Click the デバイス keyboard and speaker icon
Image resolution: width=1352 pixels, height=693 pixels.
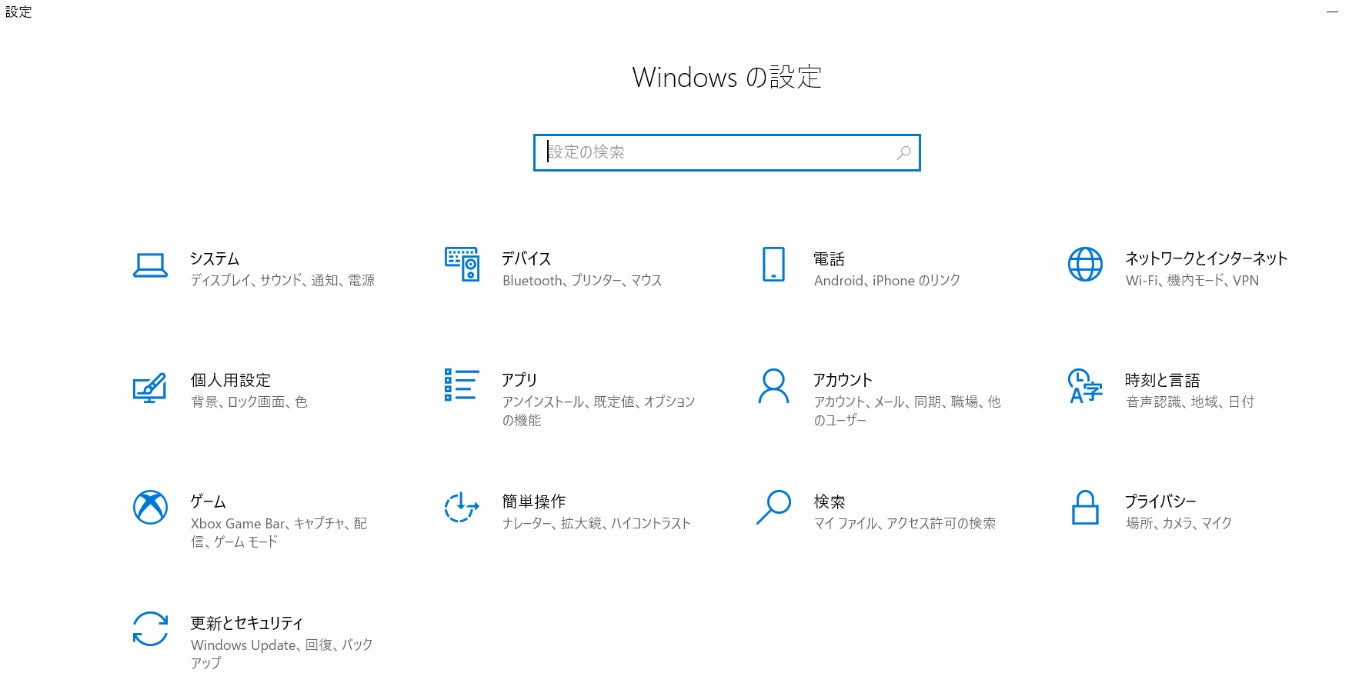[x=462, y=264]
